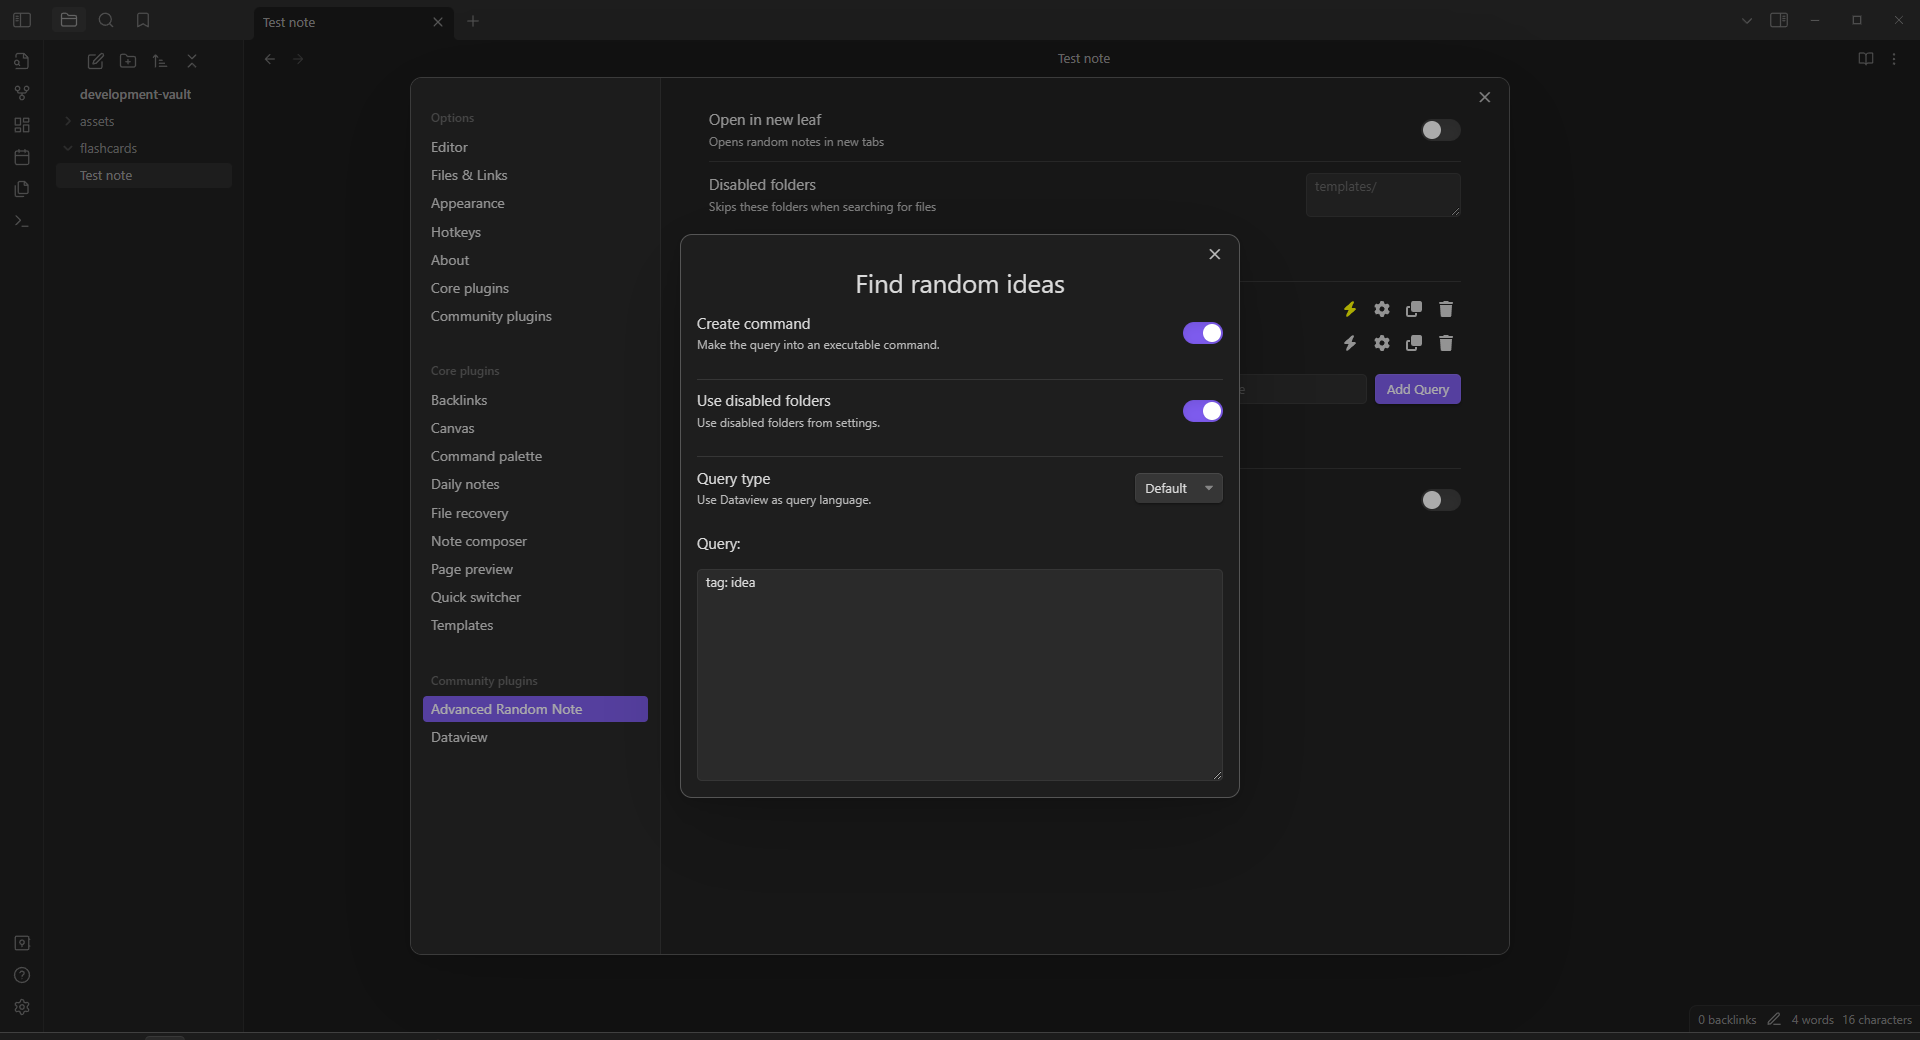Duplicate the query beside yellow lightning bolt

[x=1414, y=309]
